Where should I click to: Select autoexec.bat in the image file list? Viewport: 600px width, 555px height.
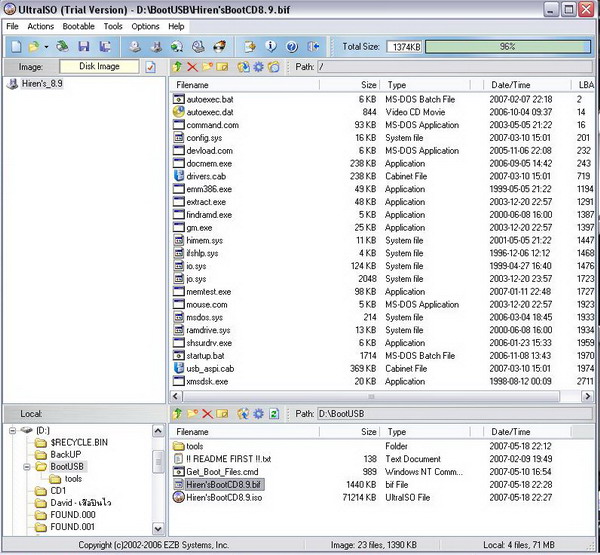coord(210,100)
